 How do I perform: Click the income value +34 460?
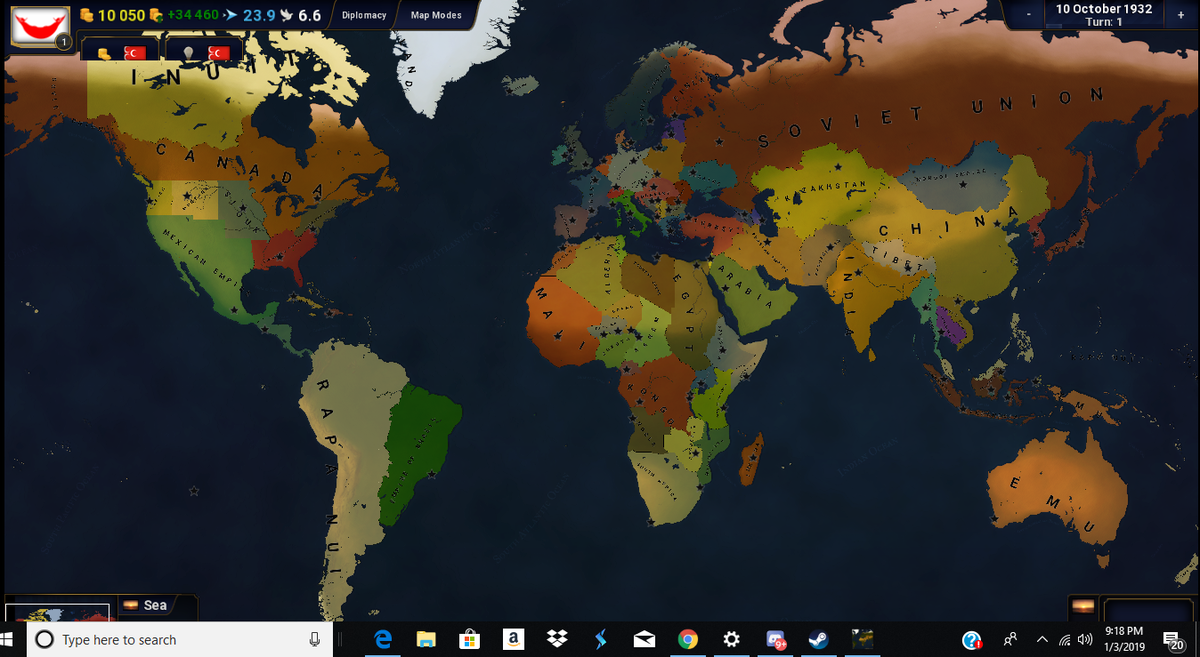coord(193,16)
